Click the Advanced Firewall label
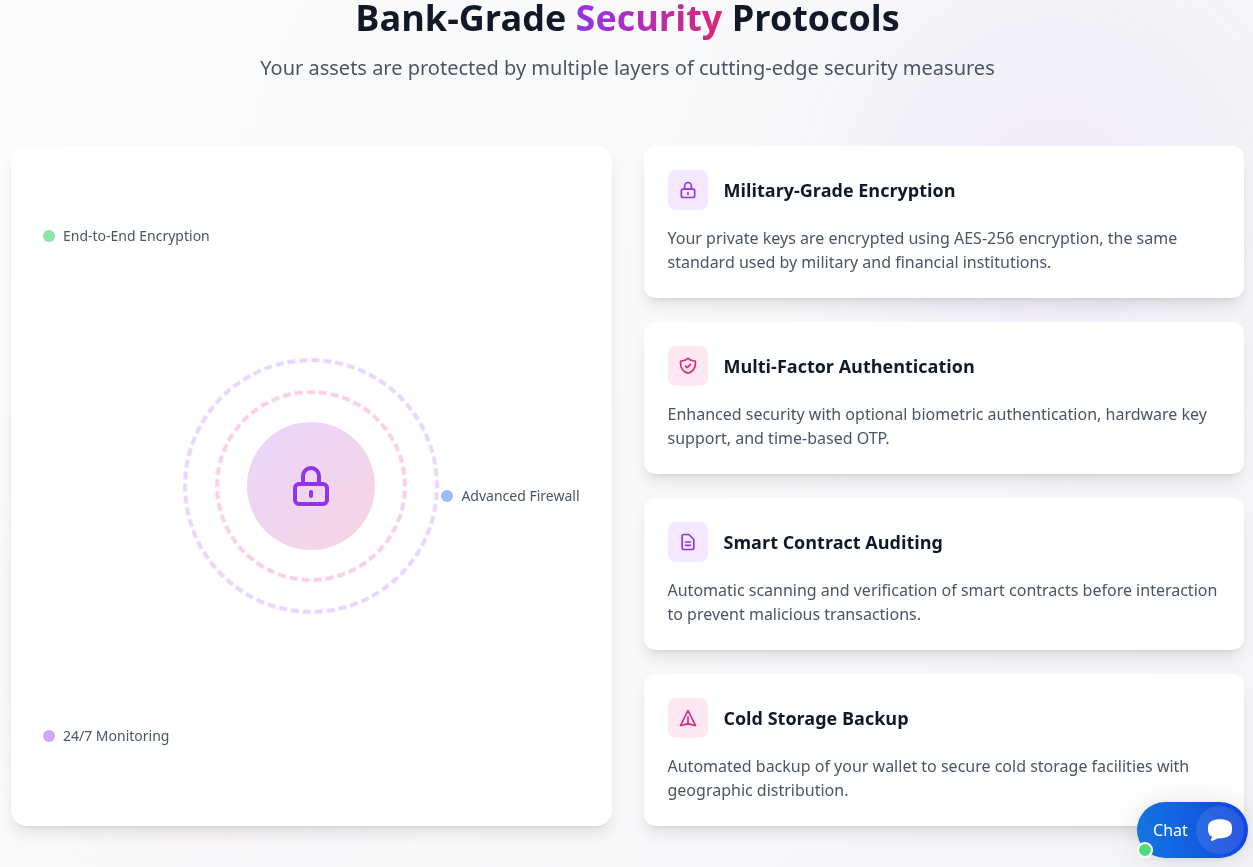1253x867 pixels. point(520,496)
